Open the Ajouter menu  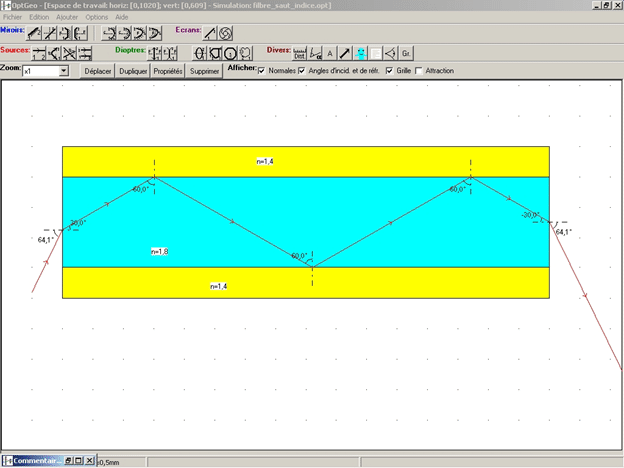click(67, 17)
